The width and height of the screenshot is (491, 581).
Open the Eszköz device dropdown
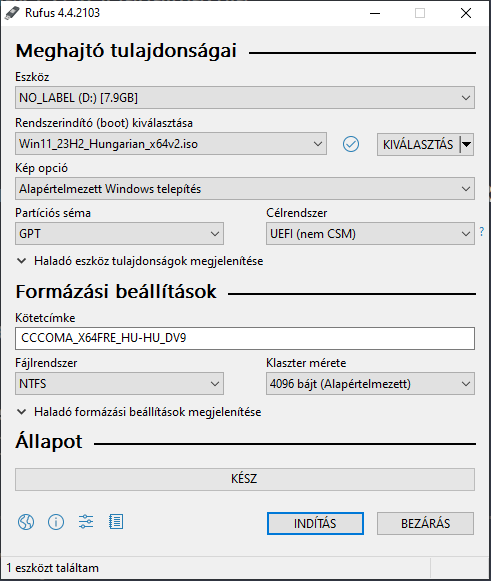pos(245,98)
